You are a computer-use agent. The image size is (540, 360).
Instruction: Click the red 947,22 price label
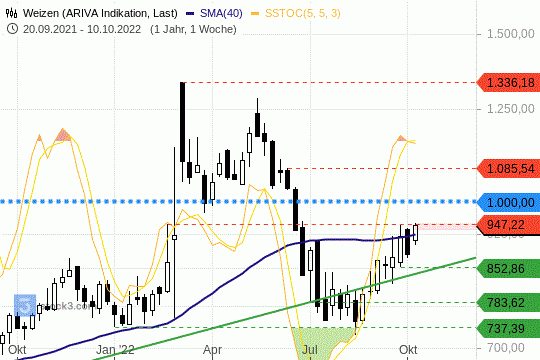[508, 225]
